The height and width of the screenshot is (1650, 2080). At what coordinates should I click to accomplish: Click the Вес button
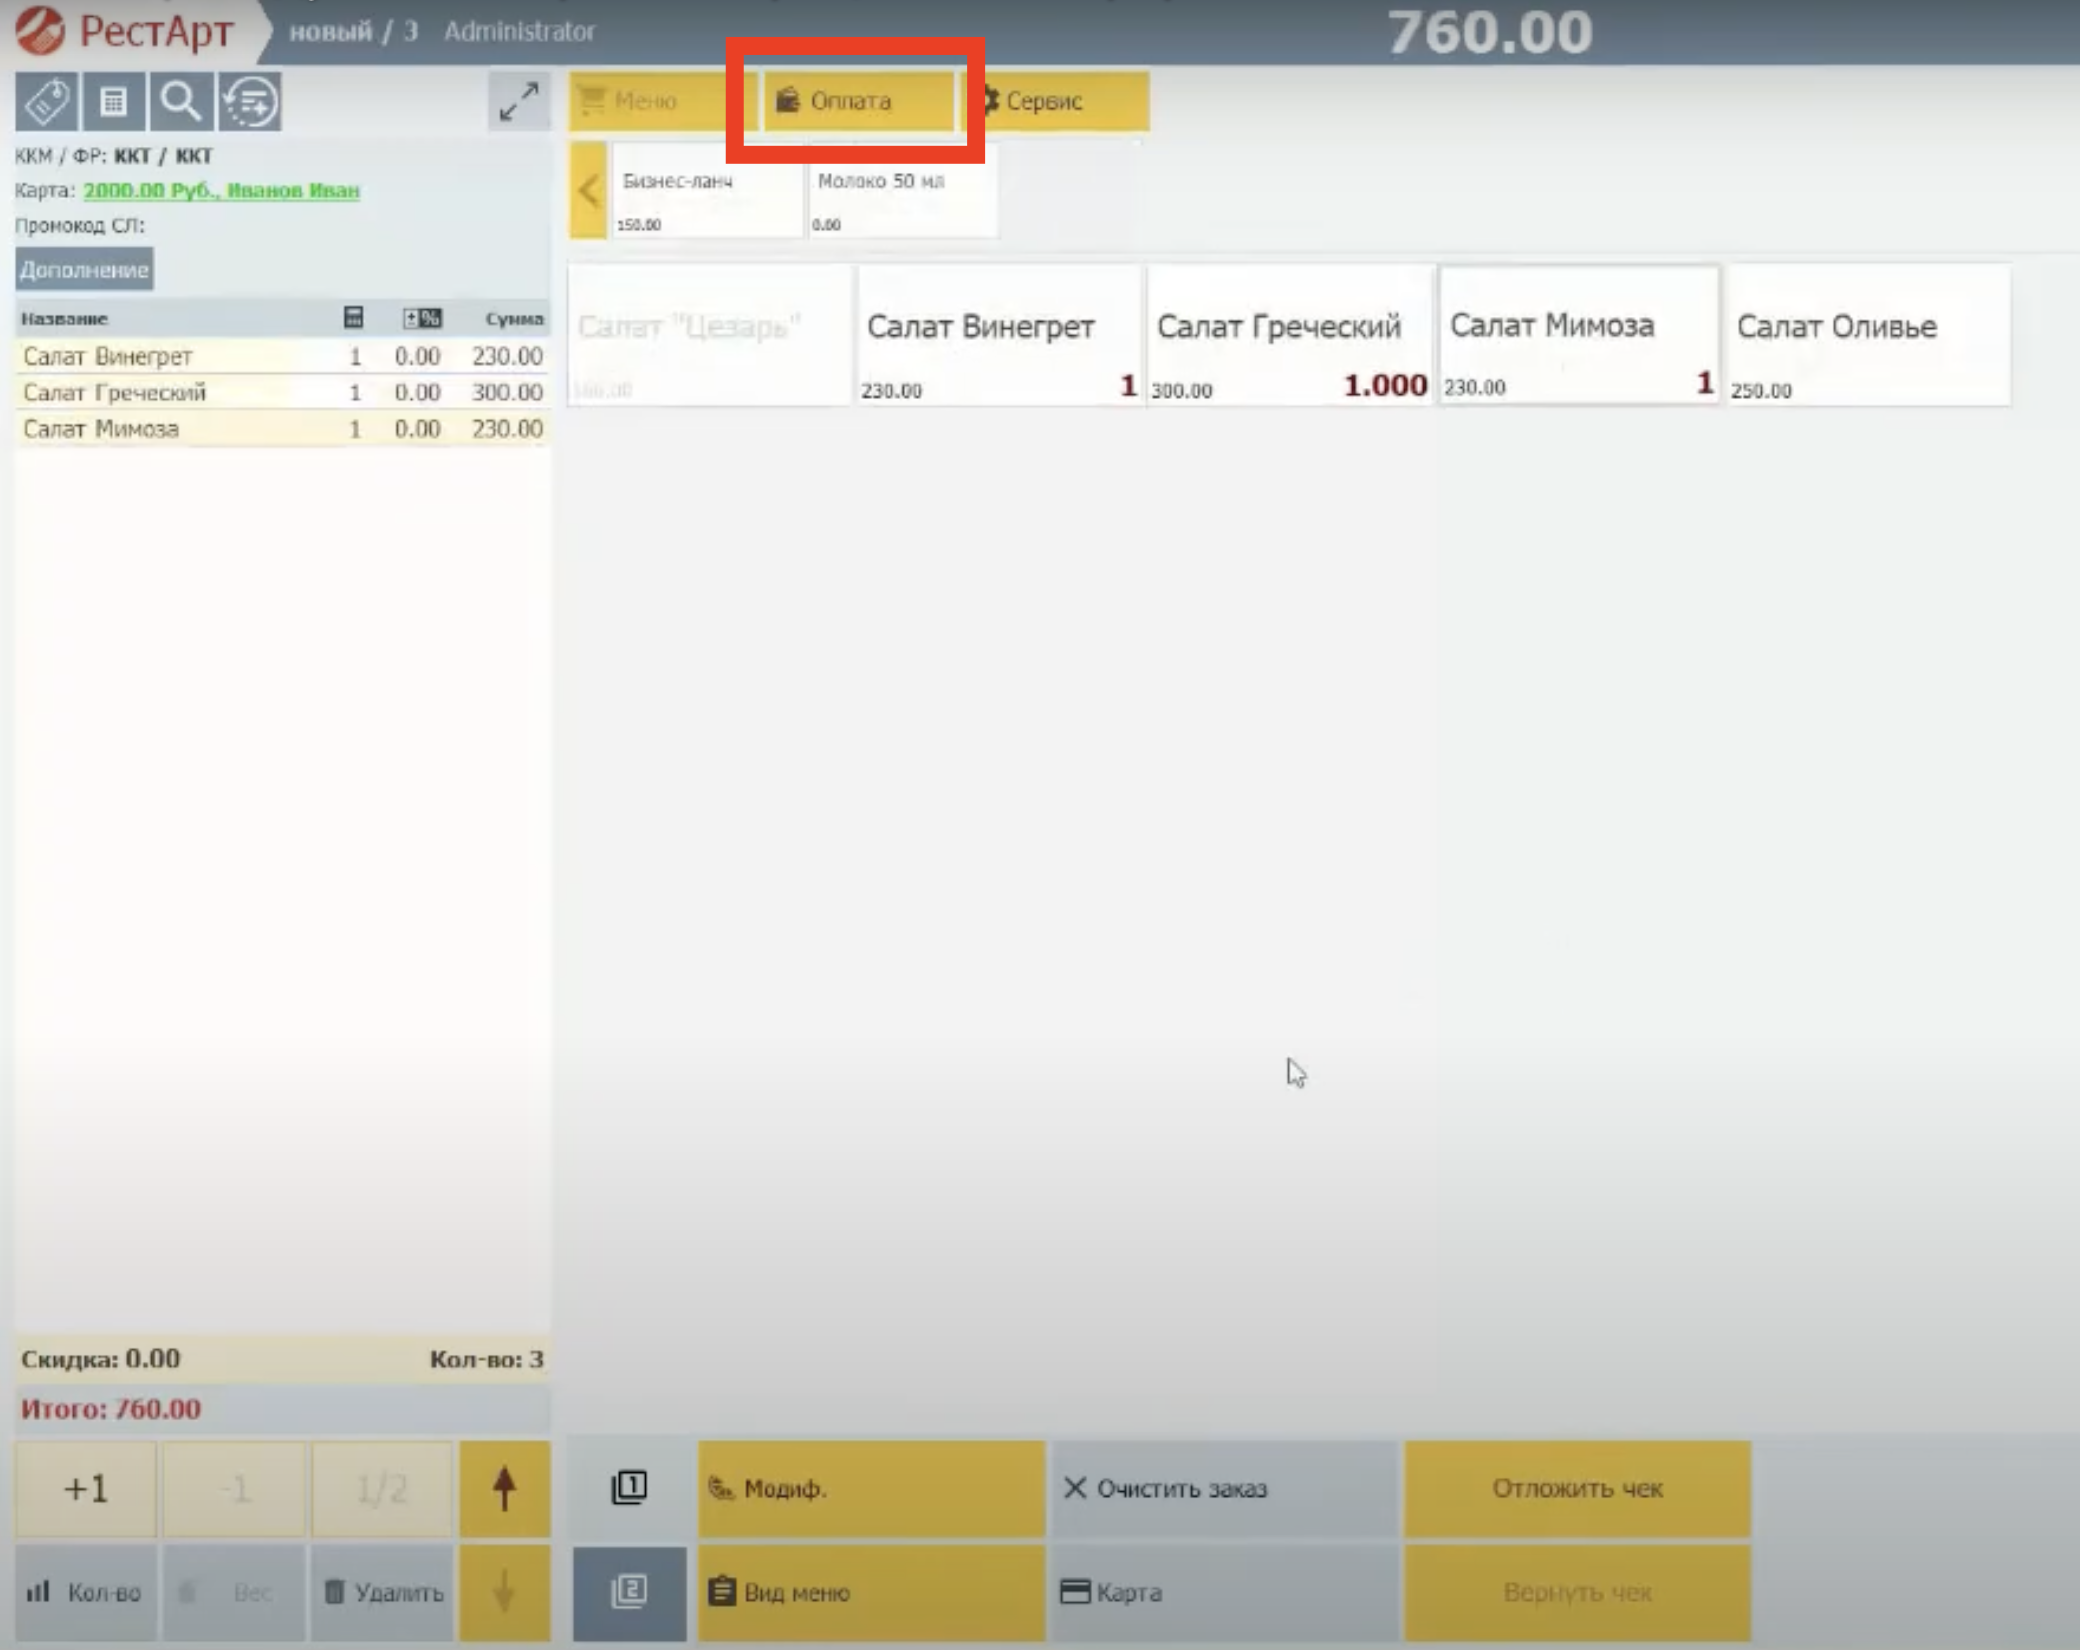[x=234, y=1592]
